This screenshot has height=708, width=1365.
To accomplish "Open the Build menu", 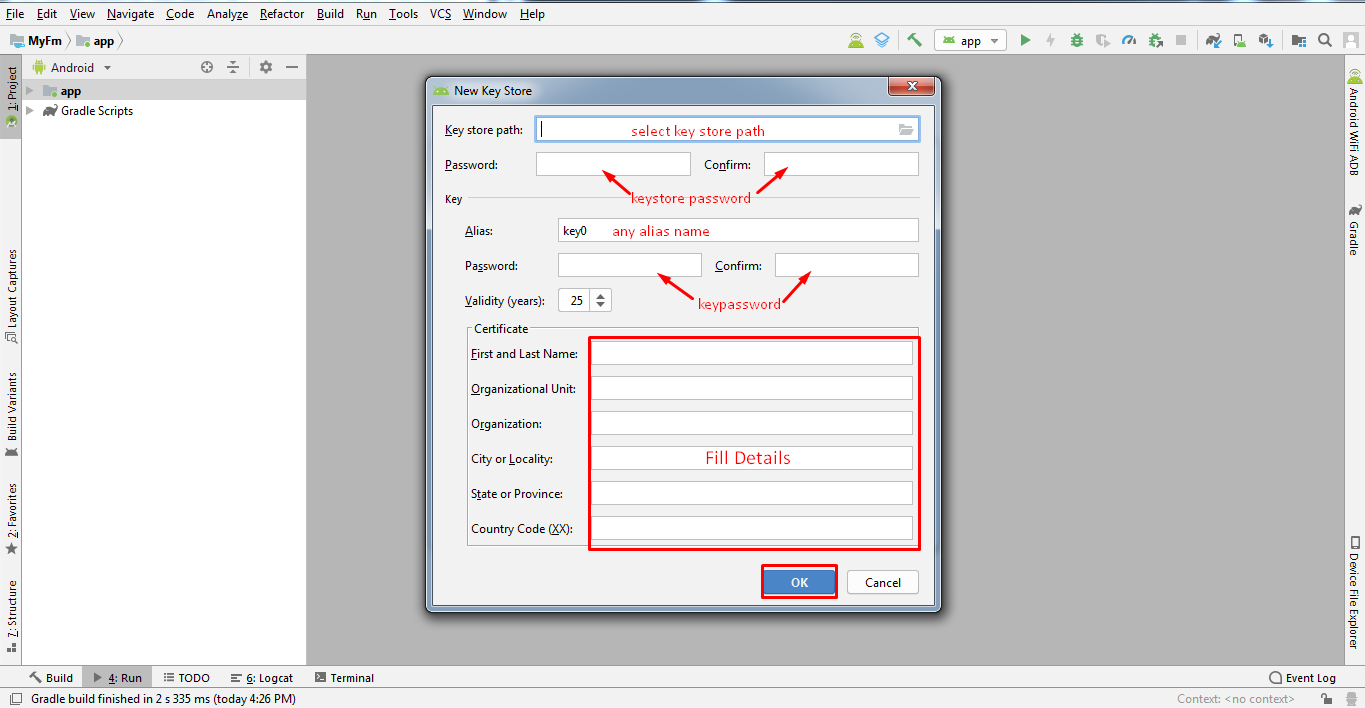I will tap(330, 14).
